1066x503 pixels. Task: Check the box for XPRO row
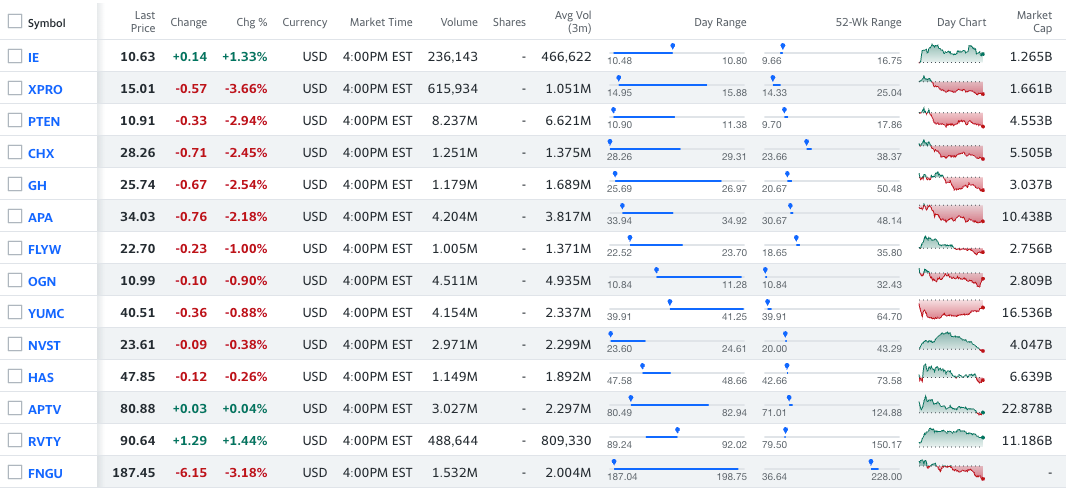click(15, 88)
